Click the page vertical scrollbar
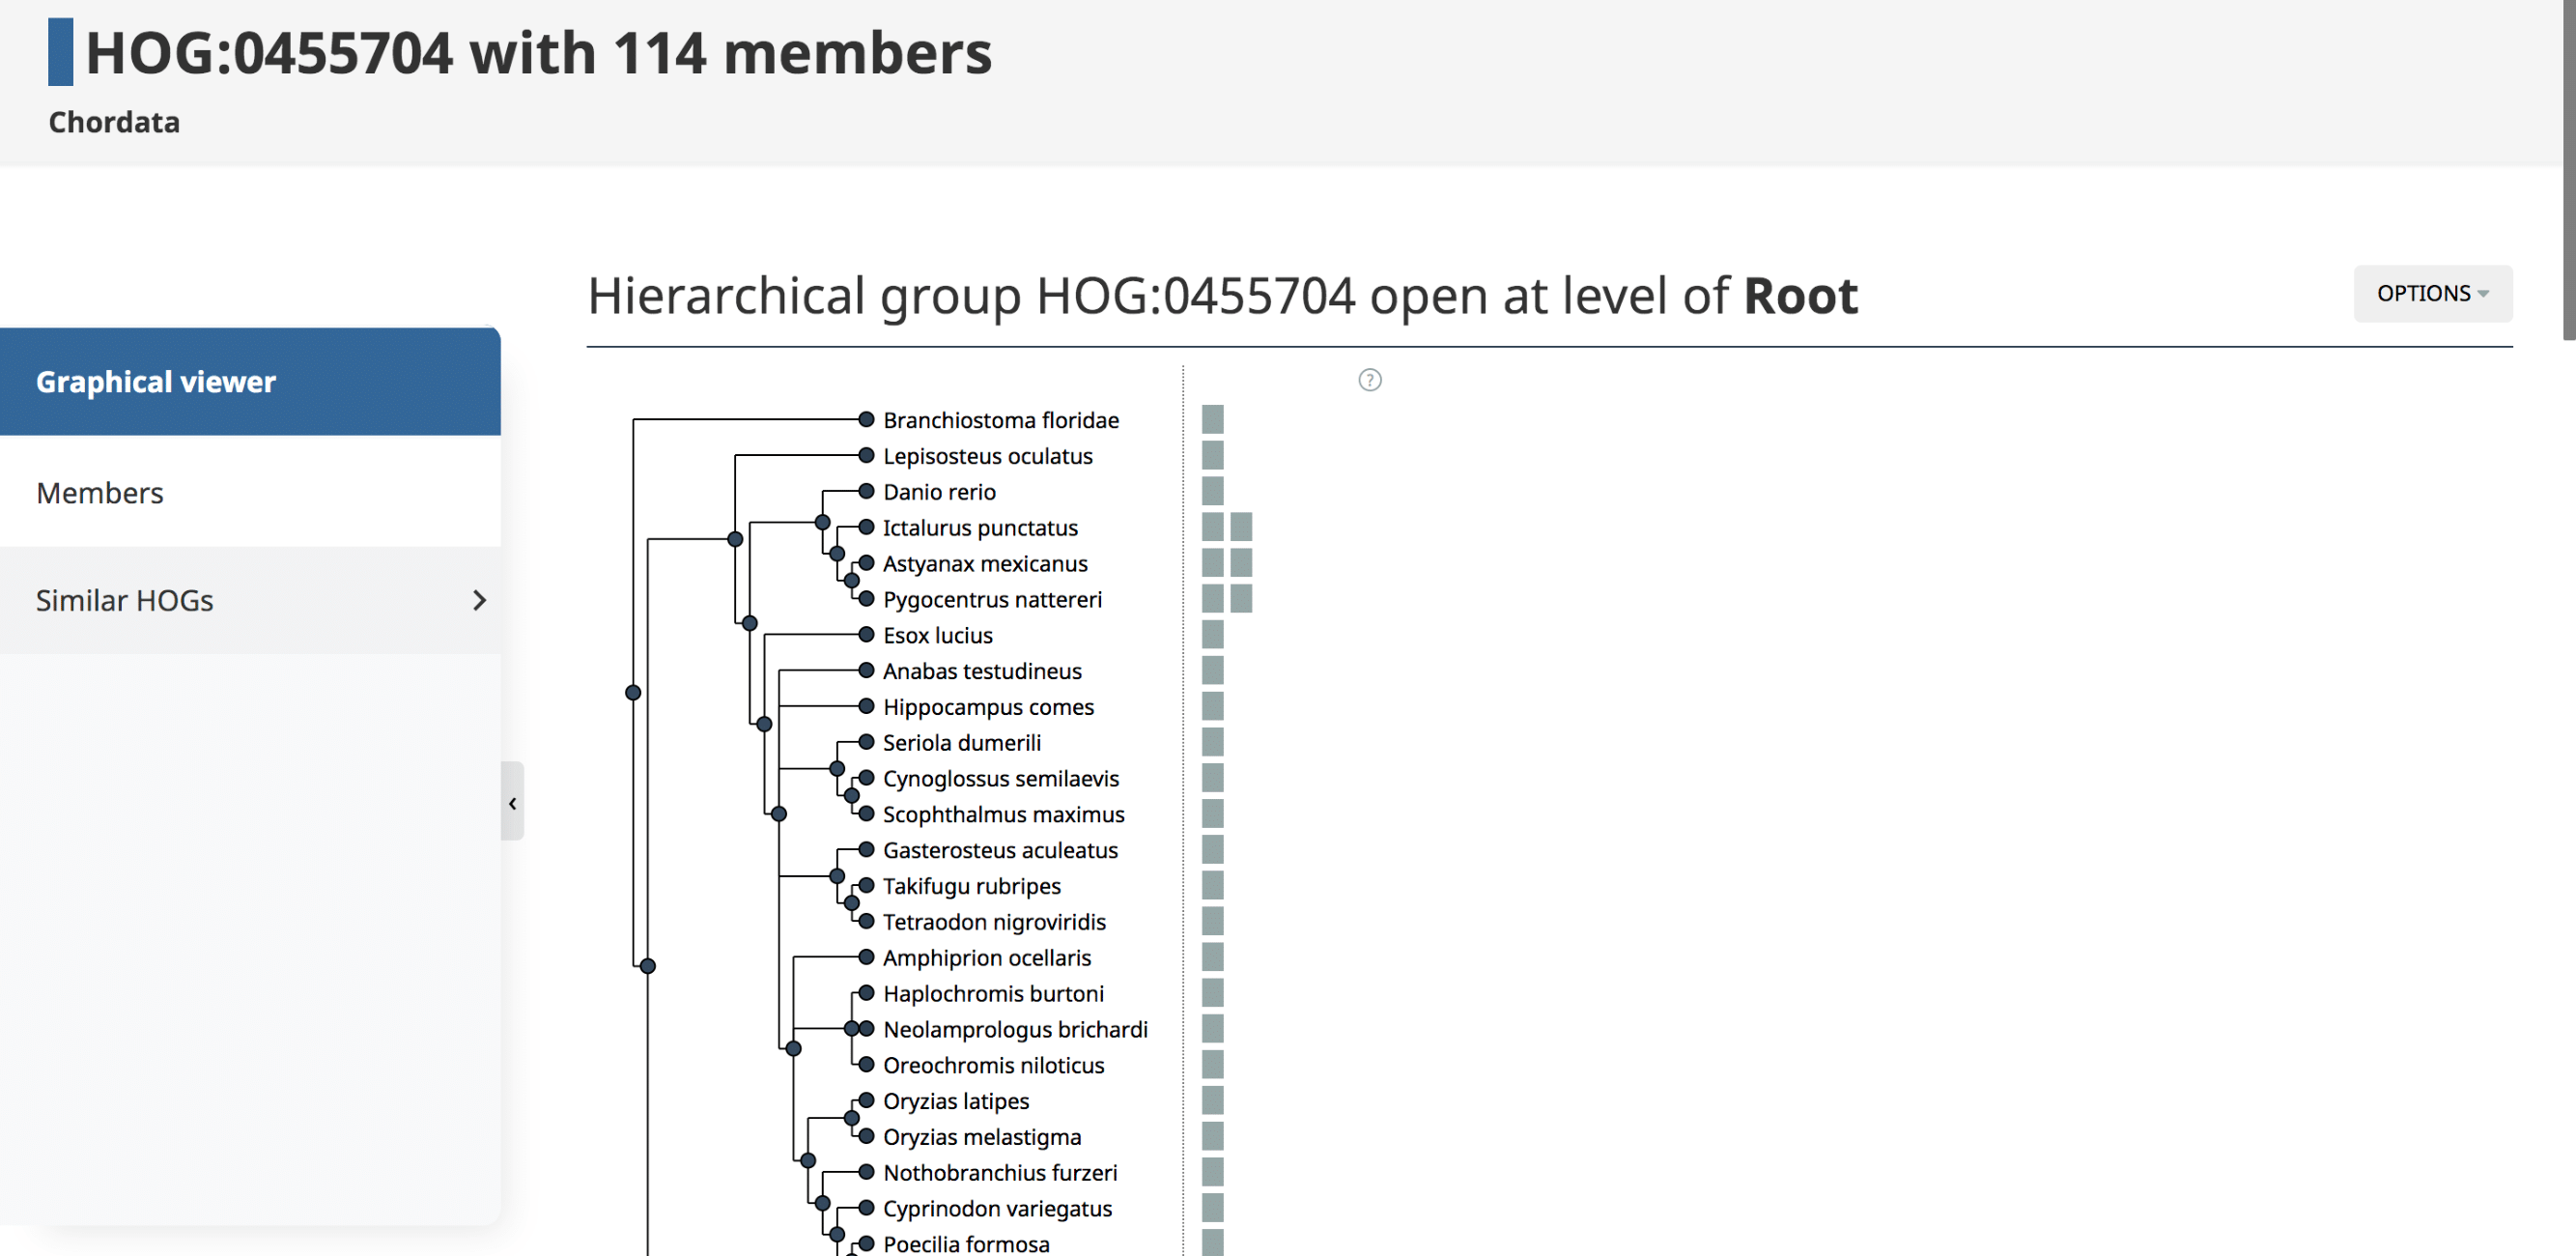Screen dimensions: 2576x1256 pos(2568,170)
